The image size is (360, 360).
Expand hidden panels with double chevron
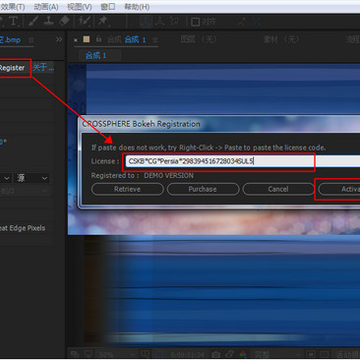click(x=59, y=39)
